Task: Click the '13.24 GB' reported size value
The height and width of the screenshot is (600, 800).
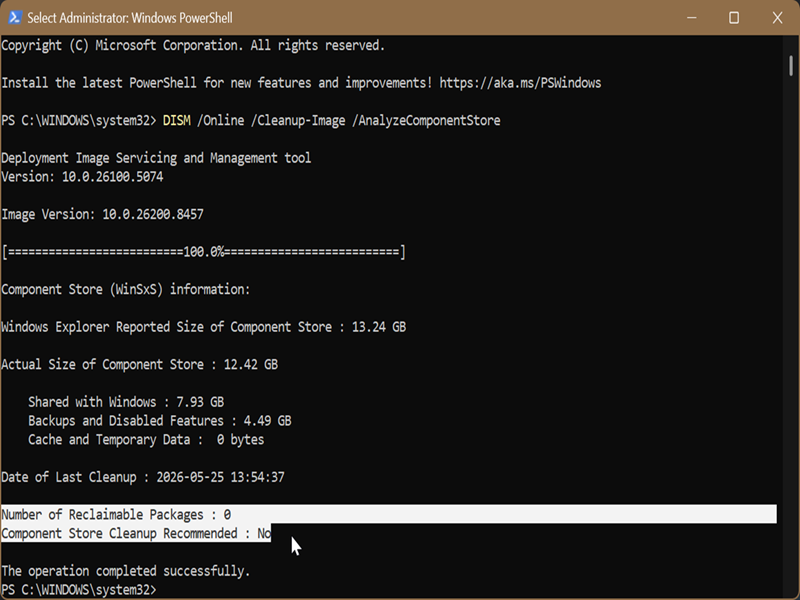Action: (379, 327)
